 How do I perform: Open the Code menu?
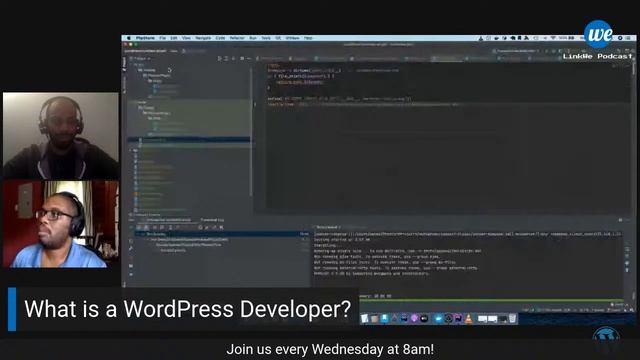[220, 38]
